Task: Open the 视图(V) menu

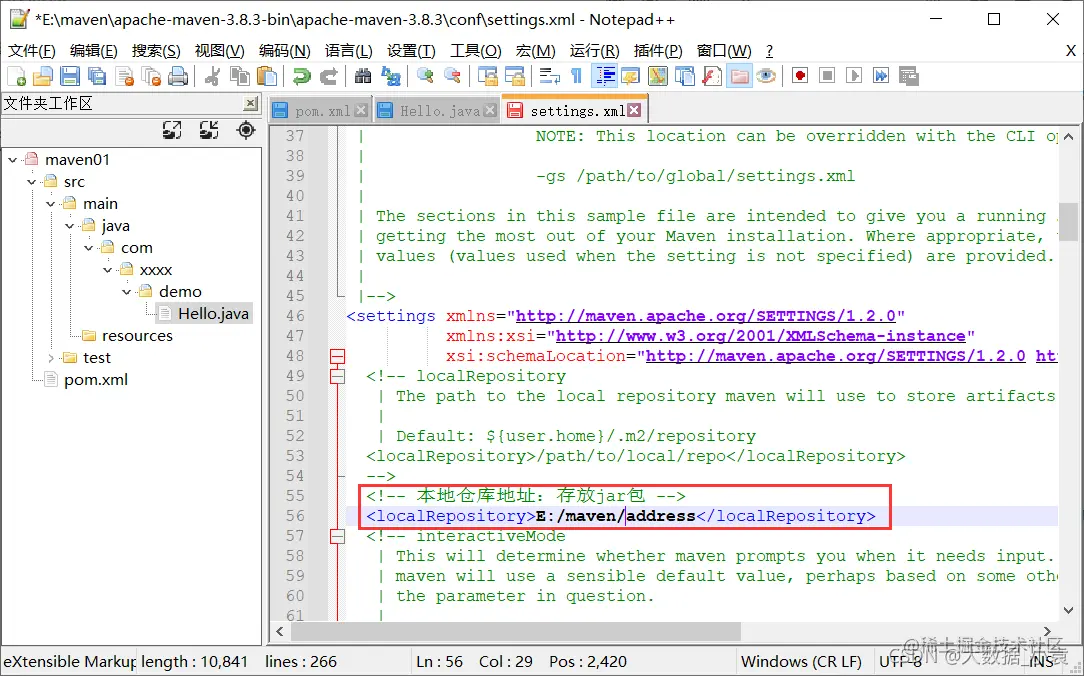Action: (x=219, y=50)
